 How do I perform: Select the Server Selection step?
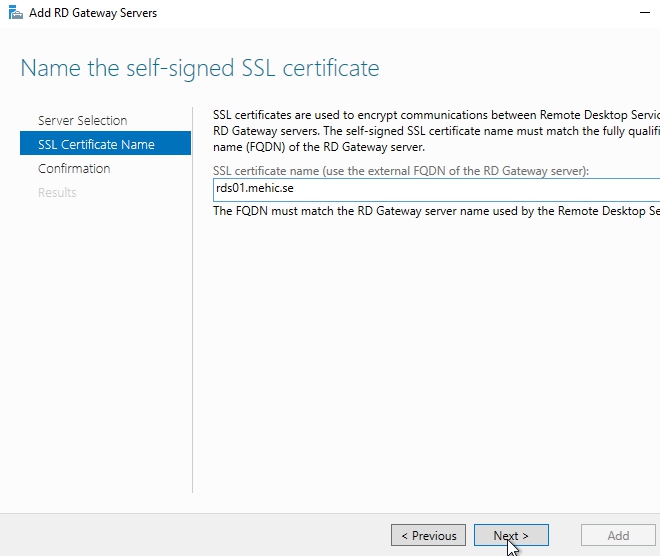click(x=83, y=120)
